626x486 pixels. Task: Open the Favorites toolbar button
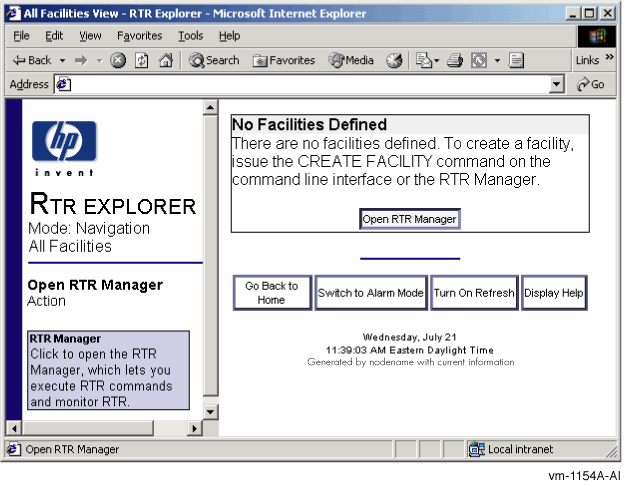(284, 61)
